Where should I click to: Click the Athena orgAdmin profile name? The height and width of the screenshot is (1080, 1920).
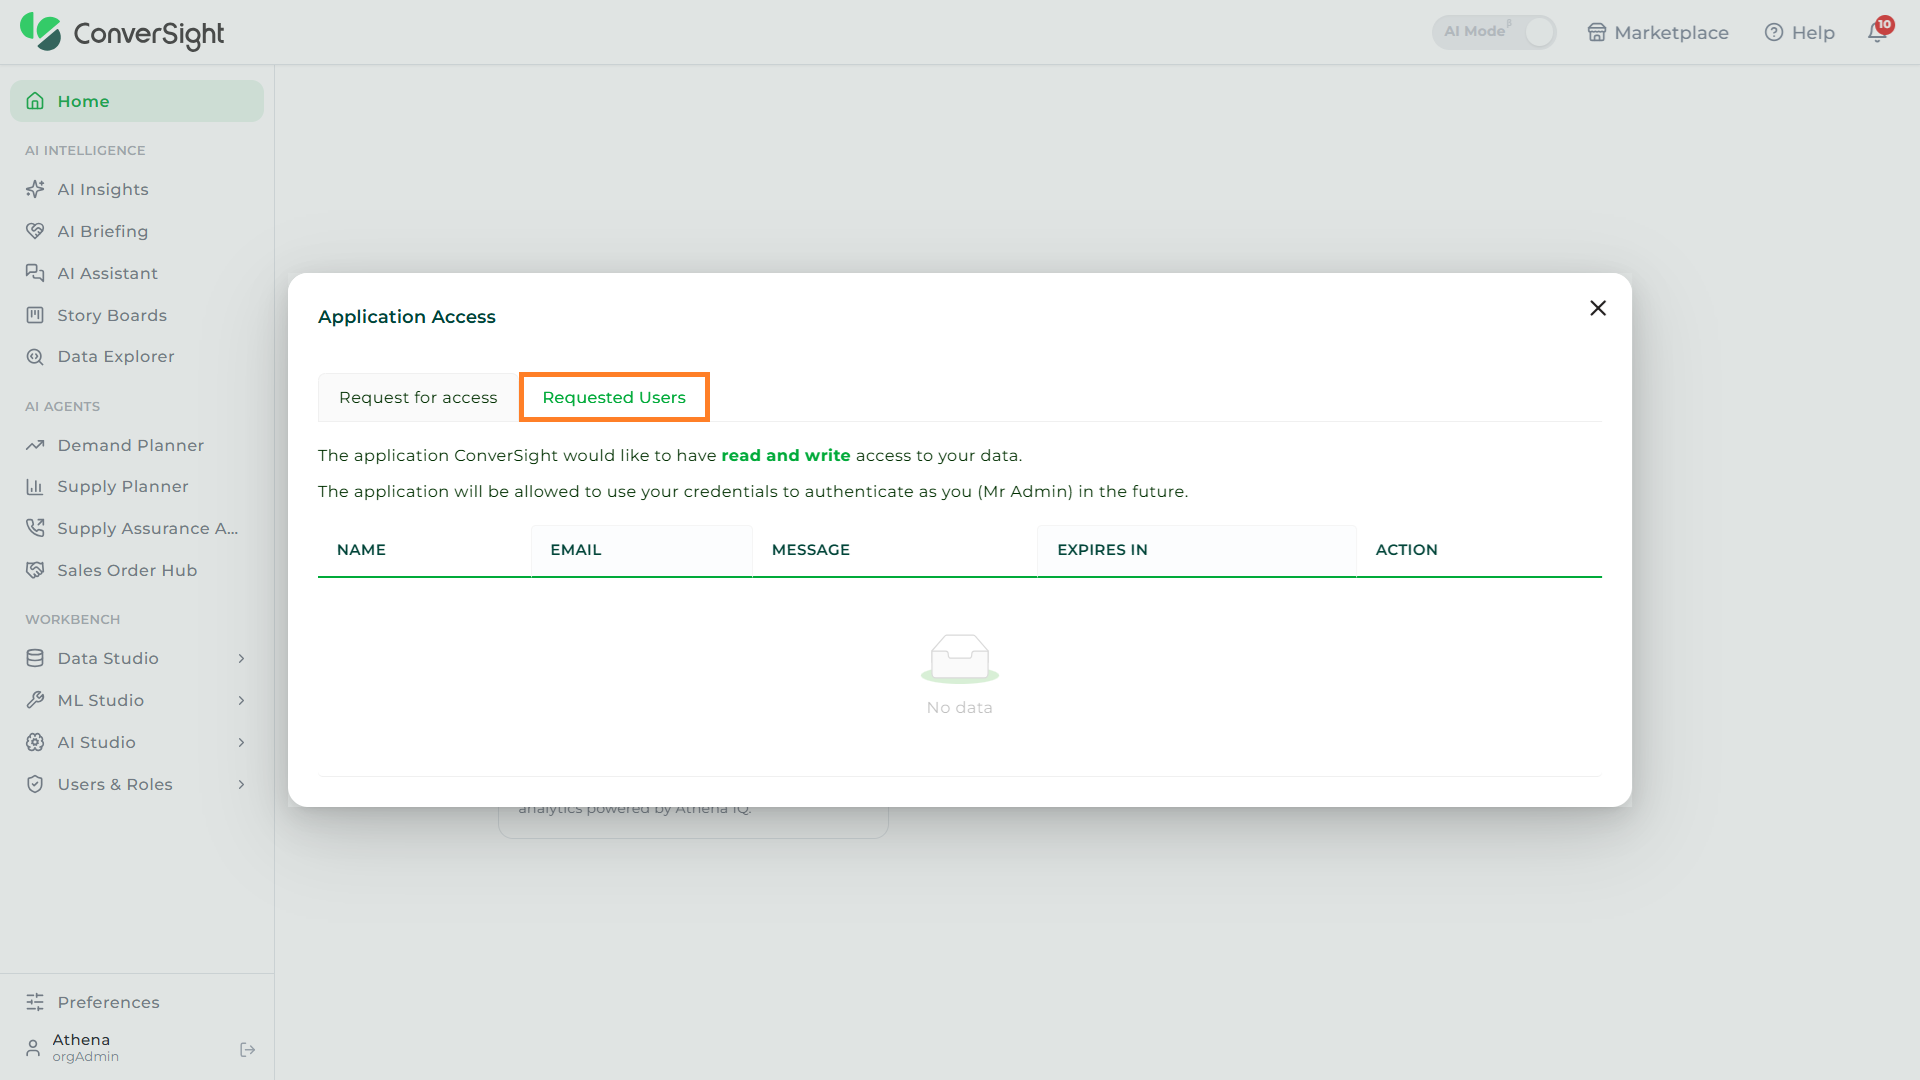(85, 1048)
